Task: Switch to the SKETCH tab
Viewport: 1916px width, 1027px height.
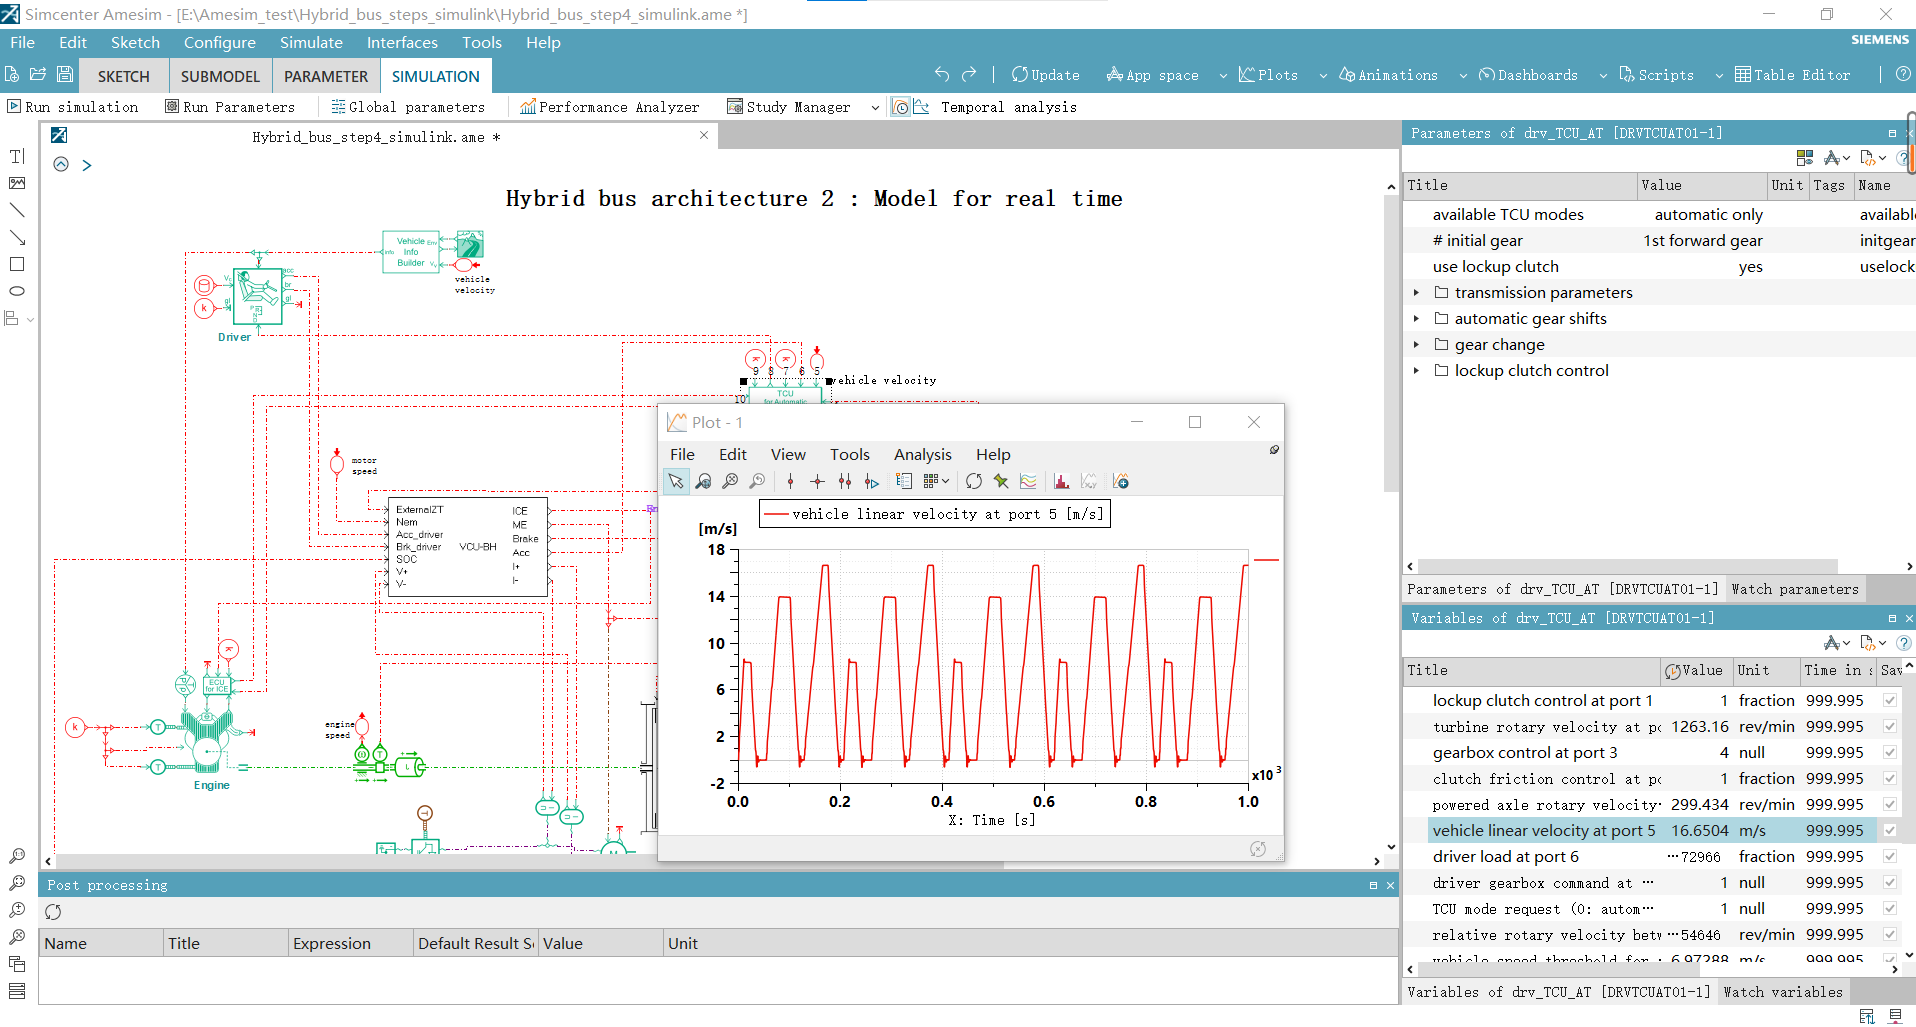Action: pos(123,75)
